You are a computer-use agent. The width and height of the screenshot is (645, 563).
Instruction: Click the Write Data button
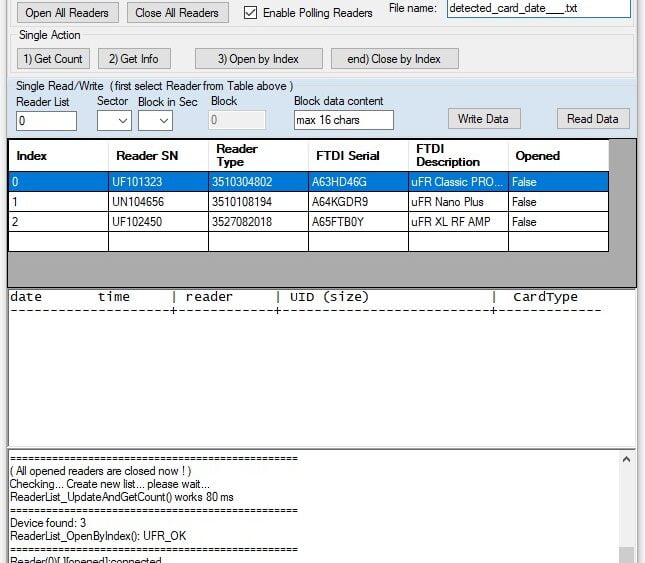coord(484,119)
